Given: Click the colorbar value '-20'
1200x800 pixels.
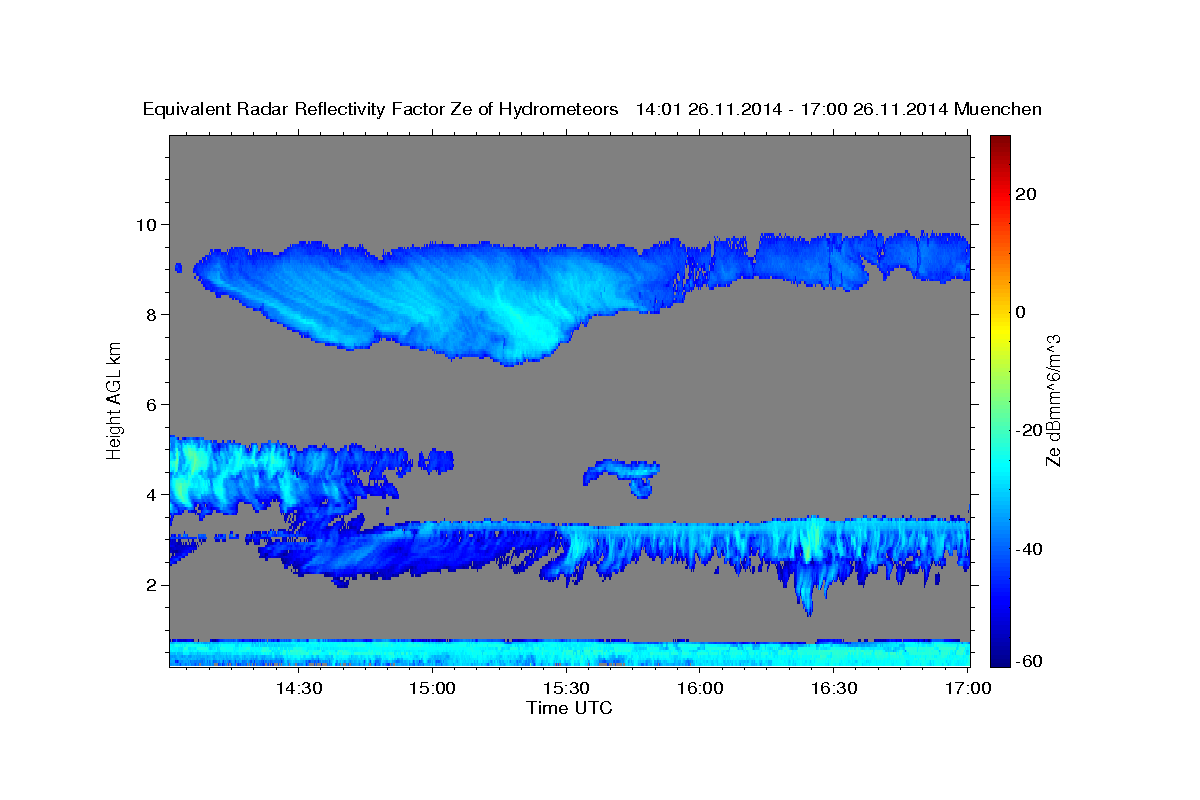Looking at the screenshot, I should point(1029,430).
